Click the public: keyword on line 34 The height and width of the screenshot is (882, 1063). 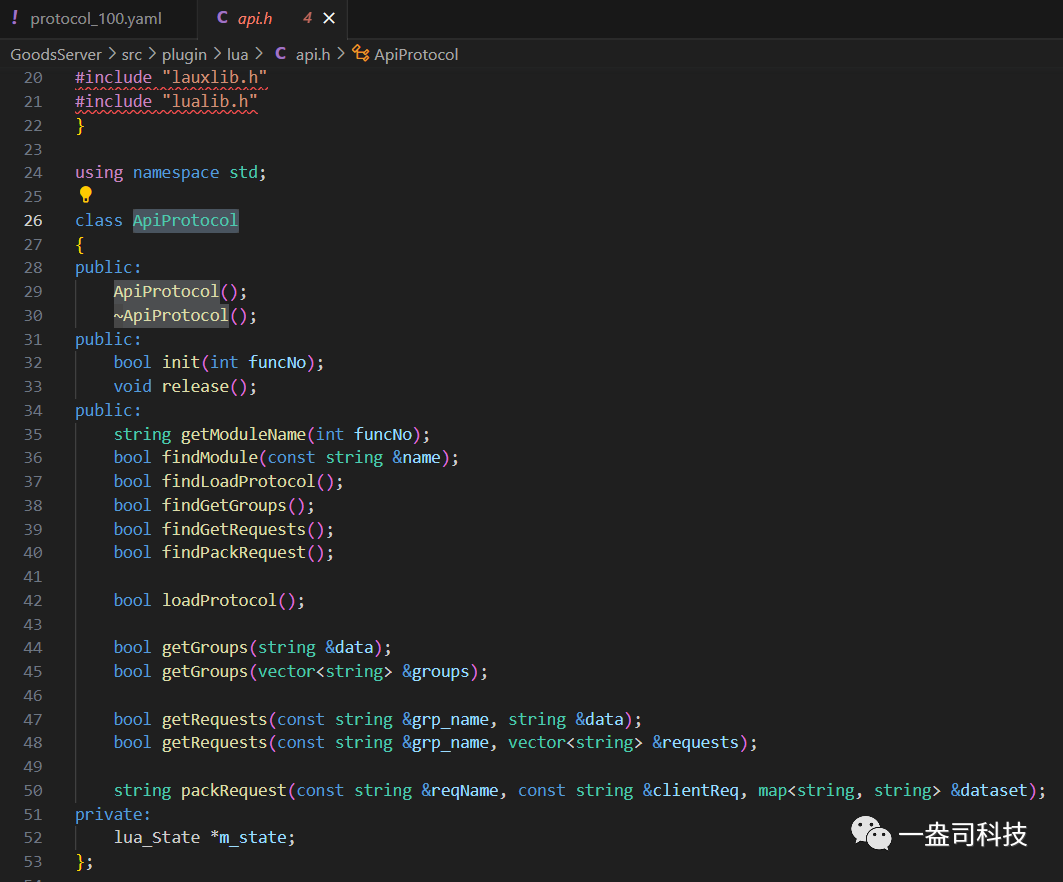tap(108, 411)
